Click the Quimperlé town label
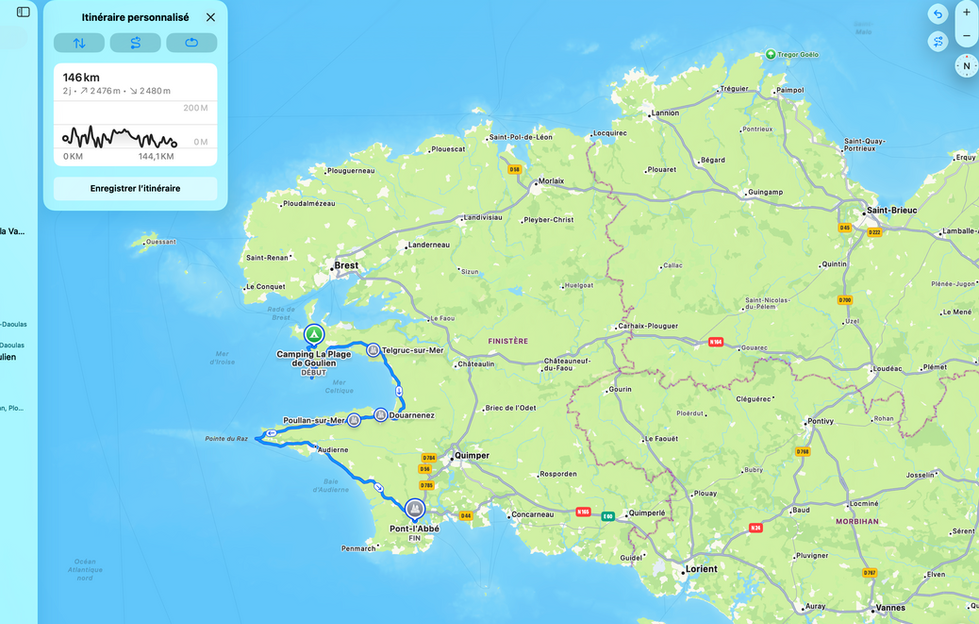This screenshot has width=979, height=624. (x=647, y=513)
